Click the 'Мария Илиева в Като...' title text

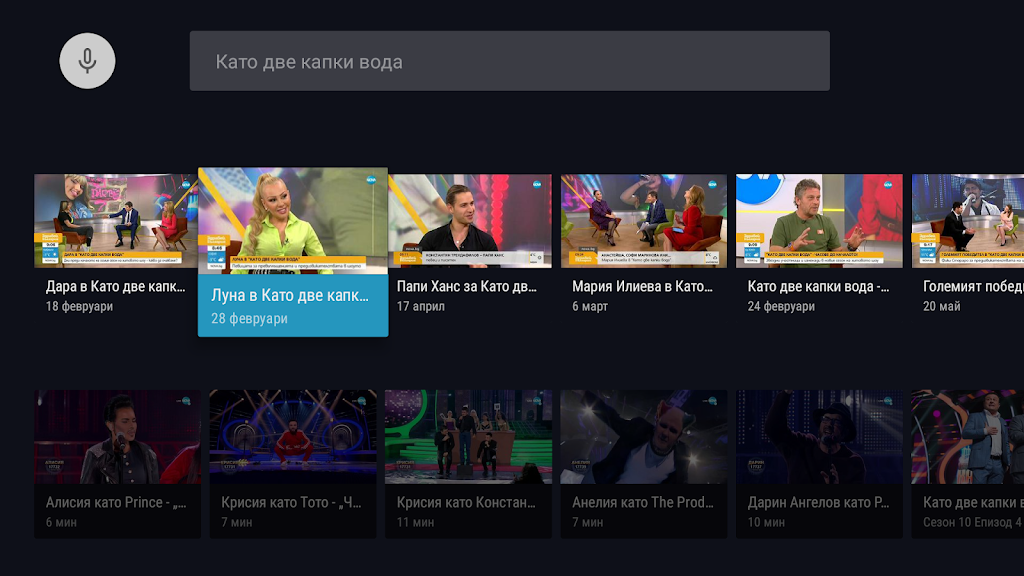coord(642,286)
